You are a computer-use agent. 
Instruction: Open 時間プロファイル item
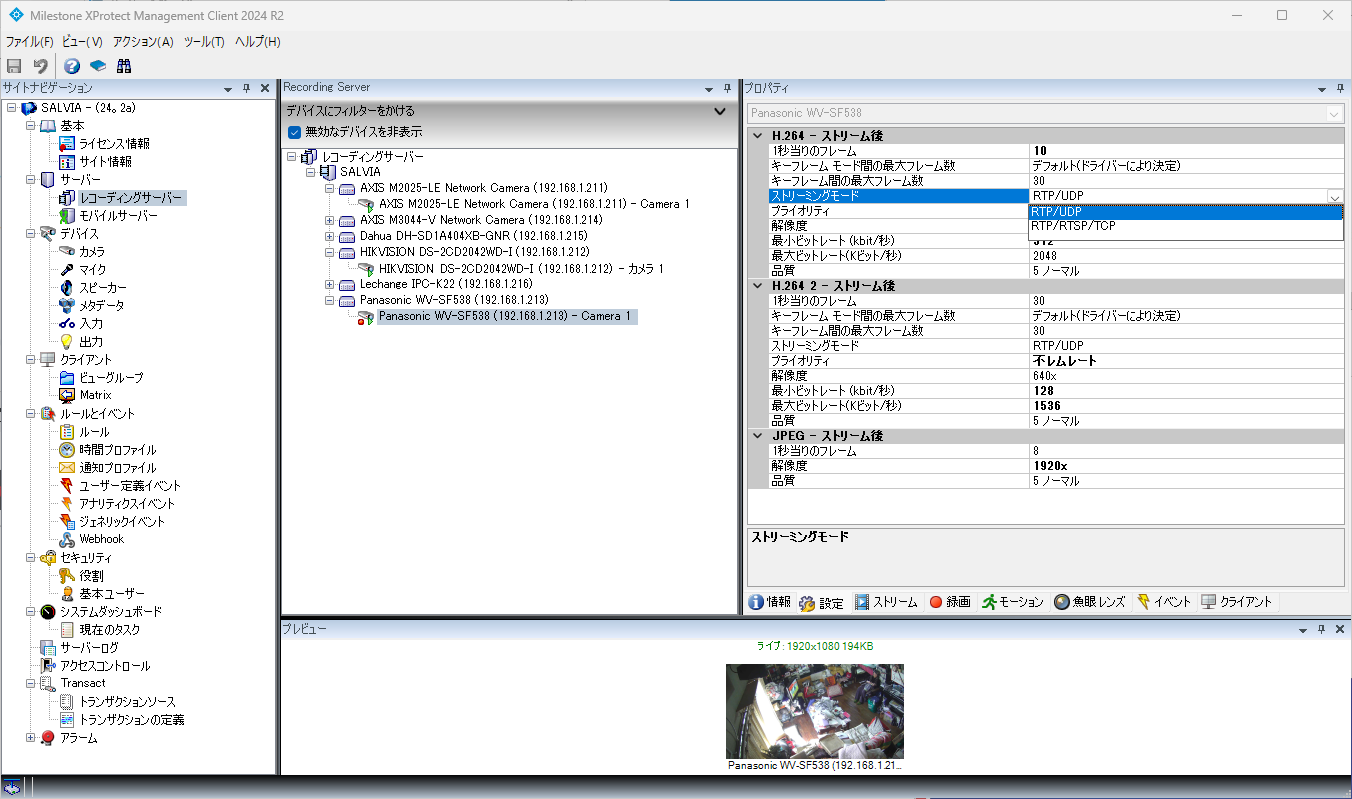pos(117,450)
